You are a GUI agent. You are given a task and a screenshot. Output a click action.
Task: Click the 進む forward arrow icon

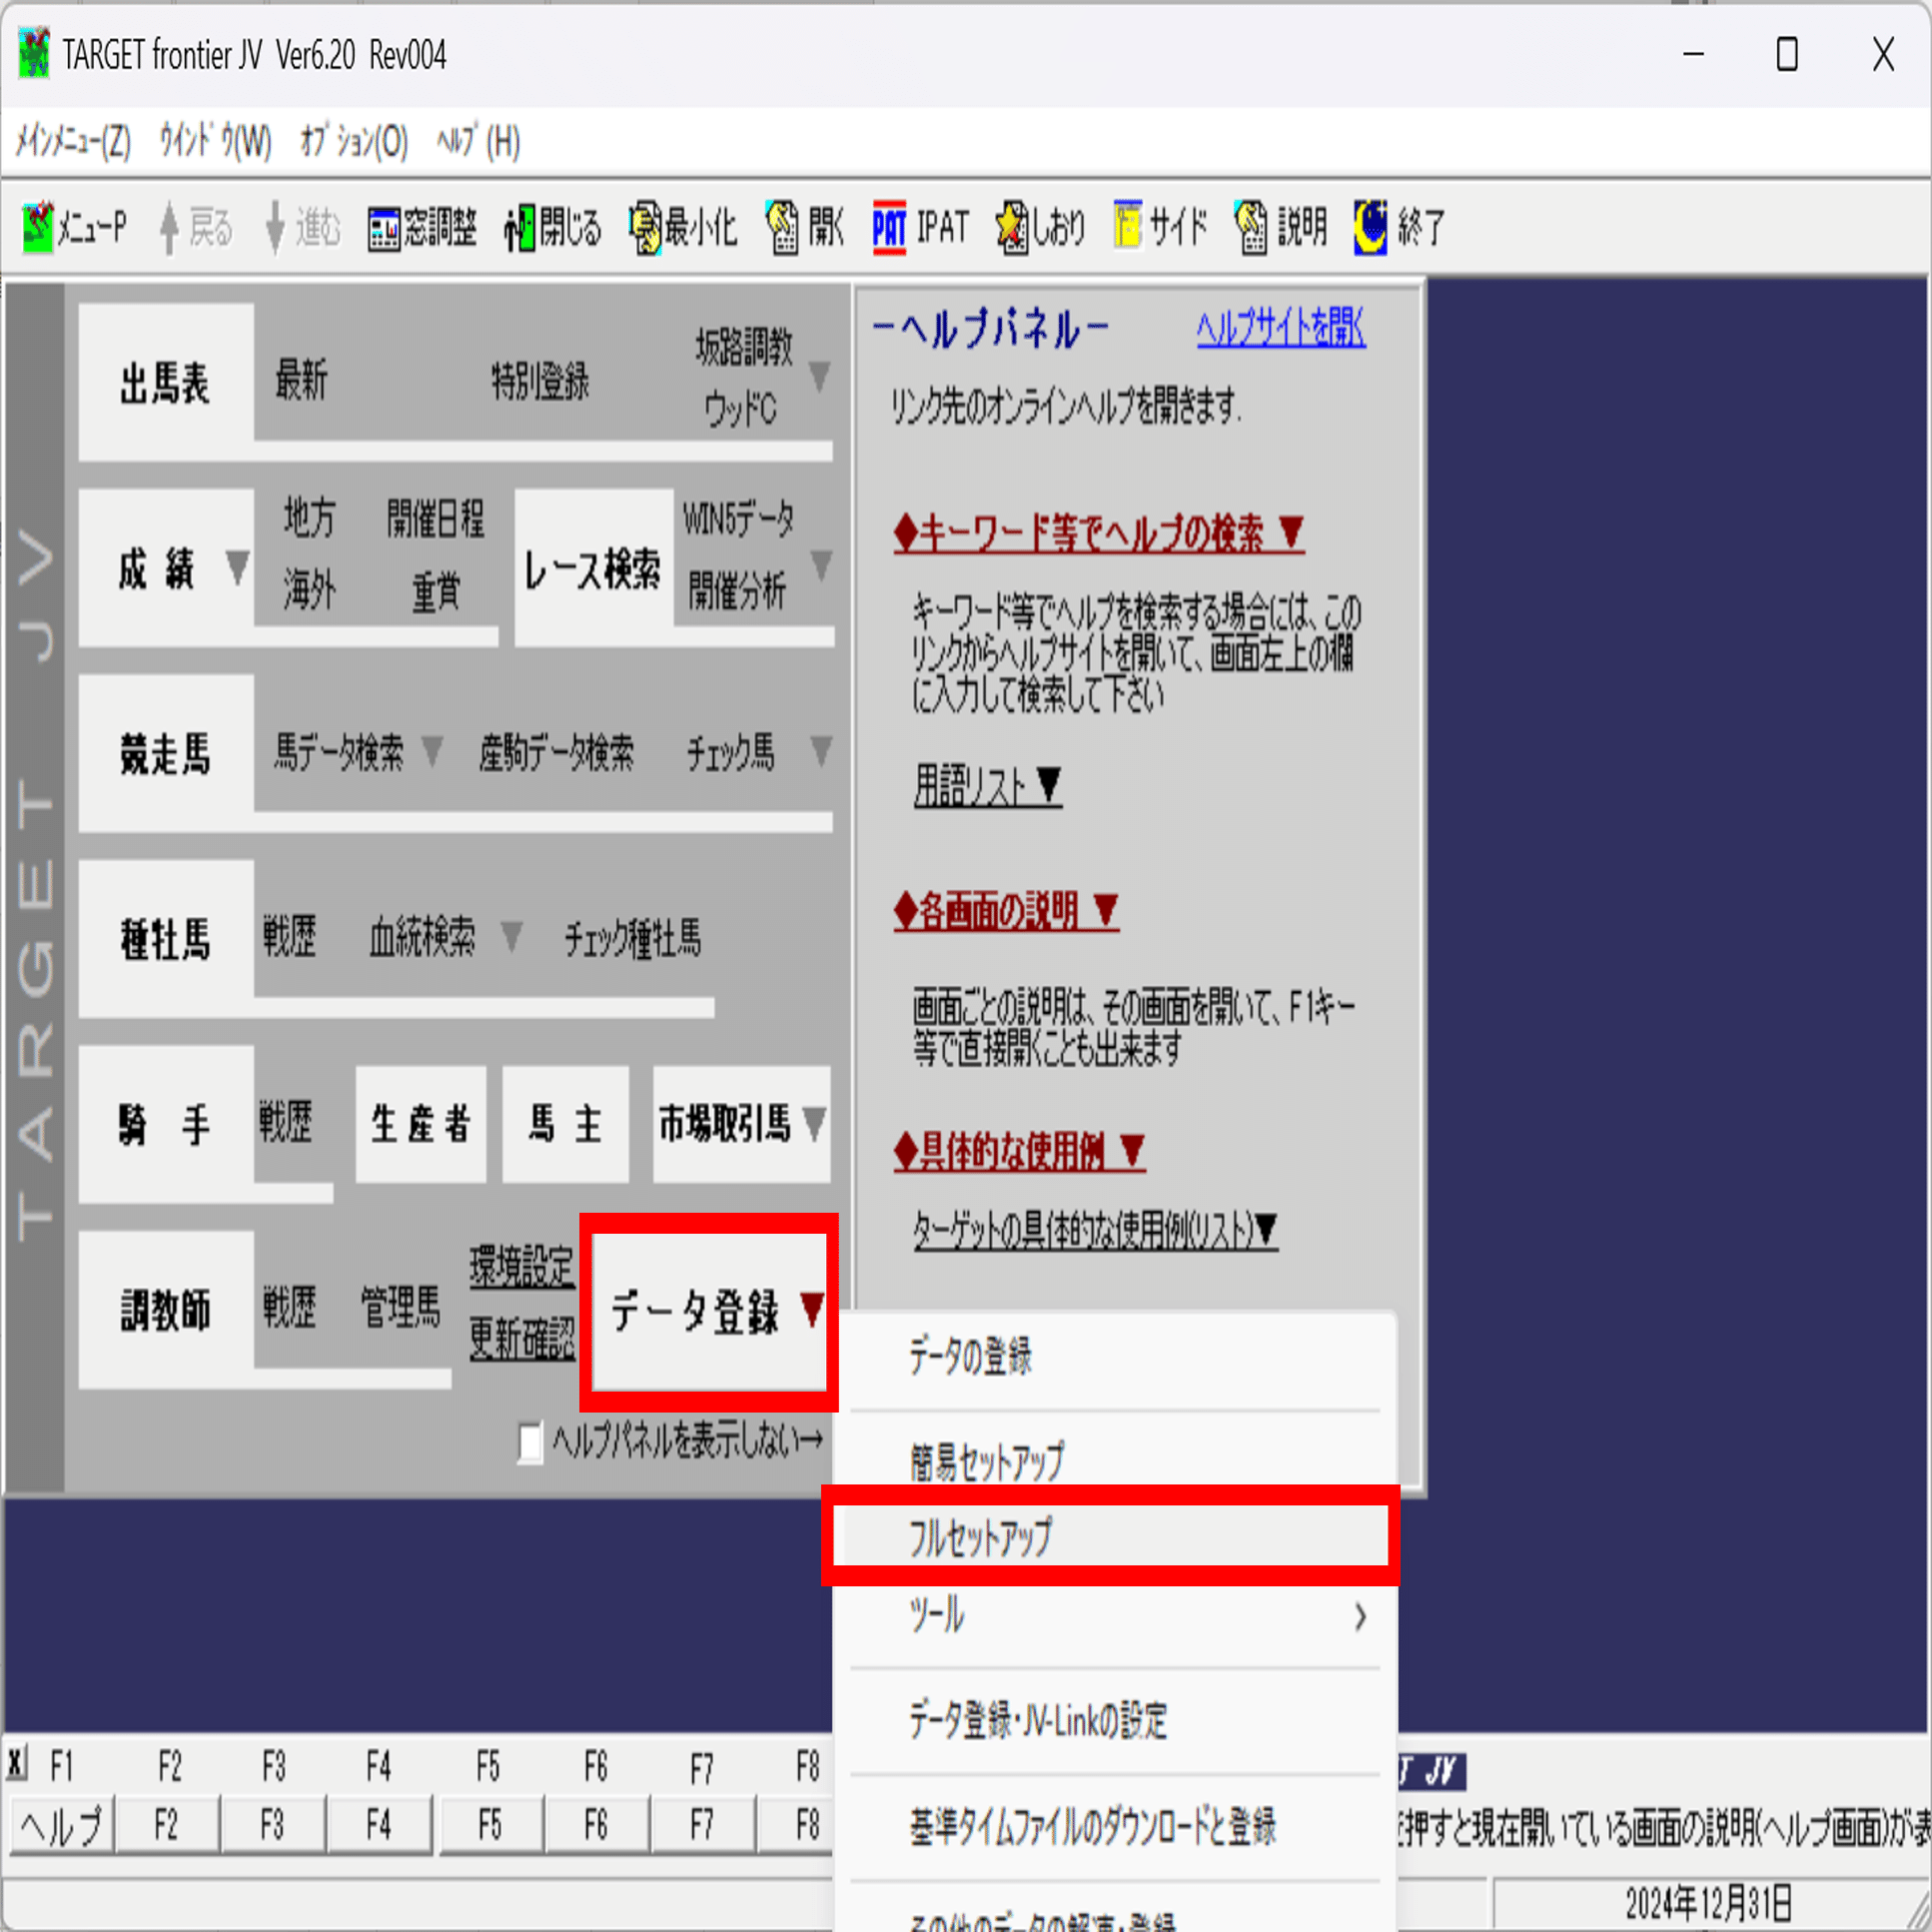point(274,228)
